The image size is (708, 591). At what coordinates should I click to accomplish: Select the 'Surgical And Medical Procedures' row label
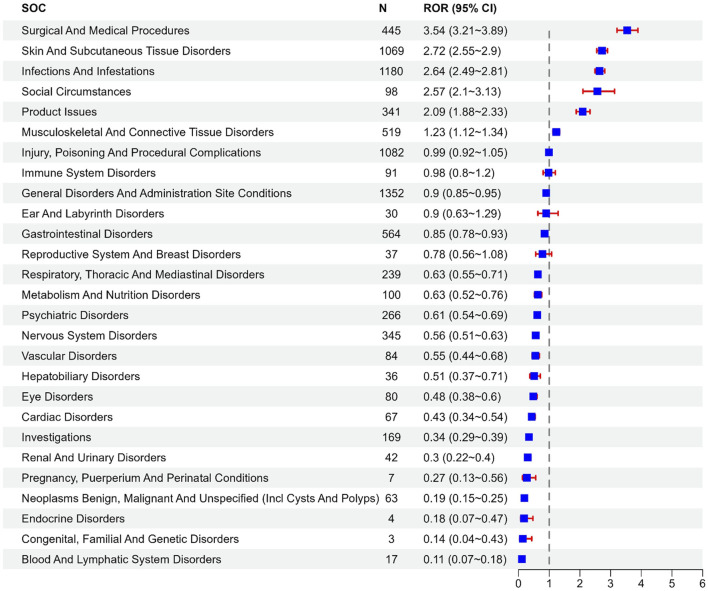(x=105, y=31)
